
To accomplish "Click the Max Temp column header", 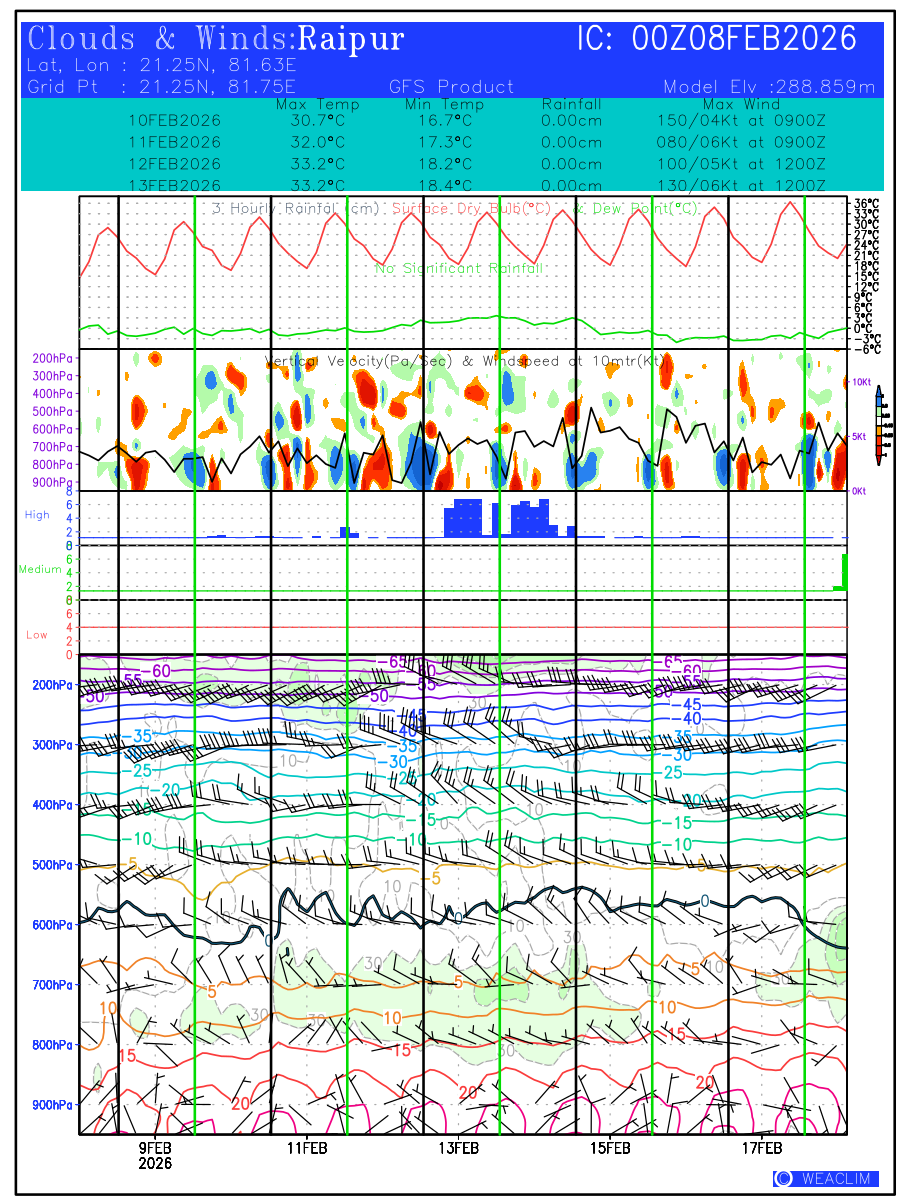I will pyautogui.click(x=317, y=105).
